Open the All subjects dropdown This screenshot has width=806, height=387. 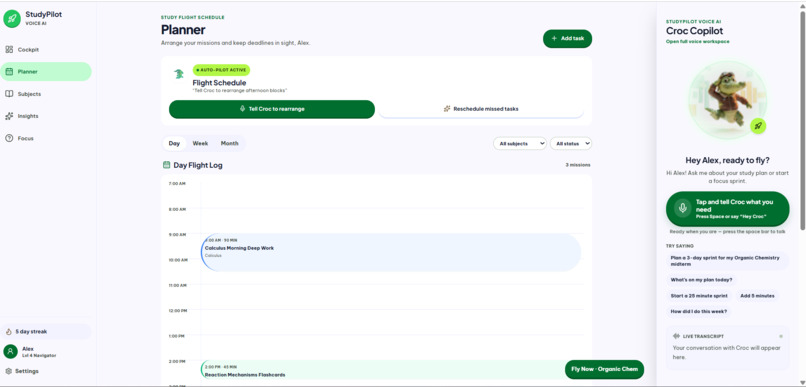click(x=520, y=144)
